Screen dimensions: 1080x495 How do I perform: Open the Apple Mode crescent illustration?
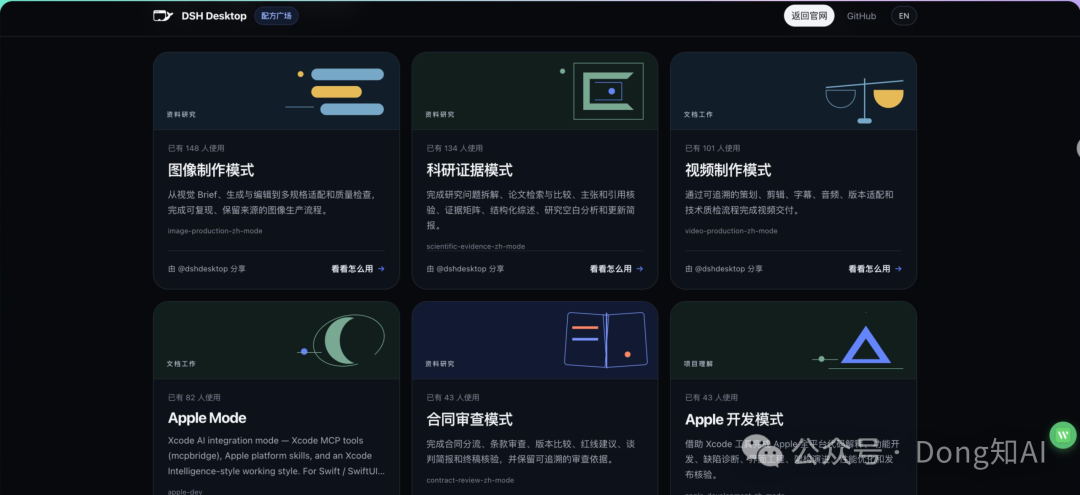342,341
